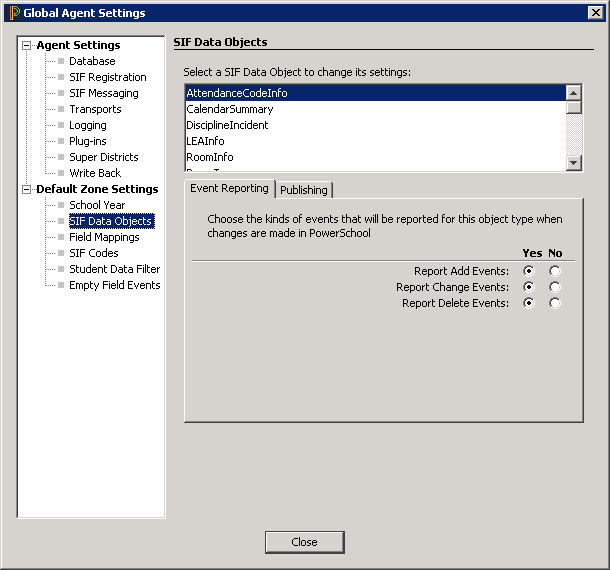Select Field Mappings in the tree
This screenshot has height=570, width=610.
click(104, 237)
